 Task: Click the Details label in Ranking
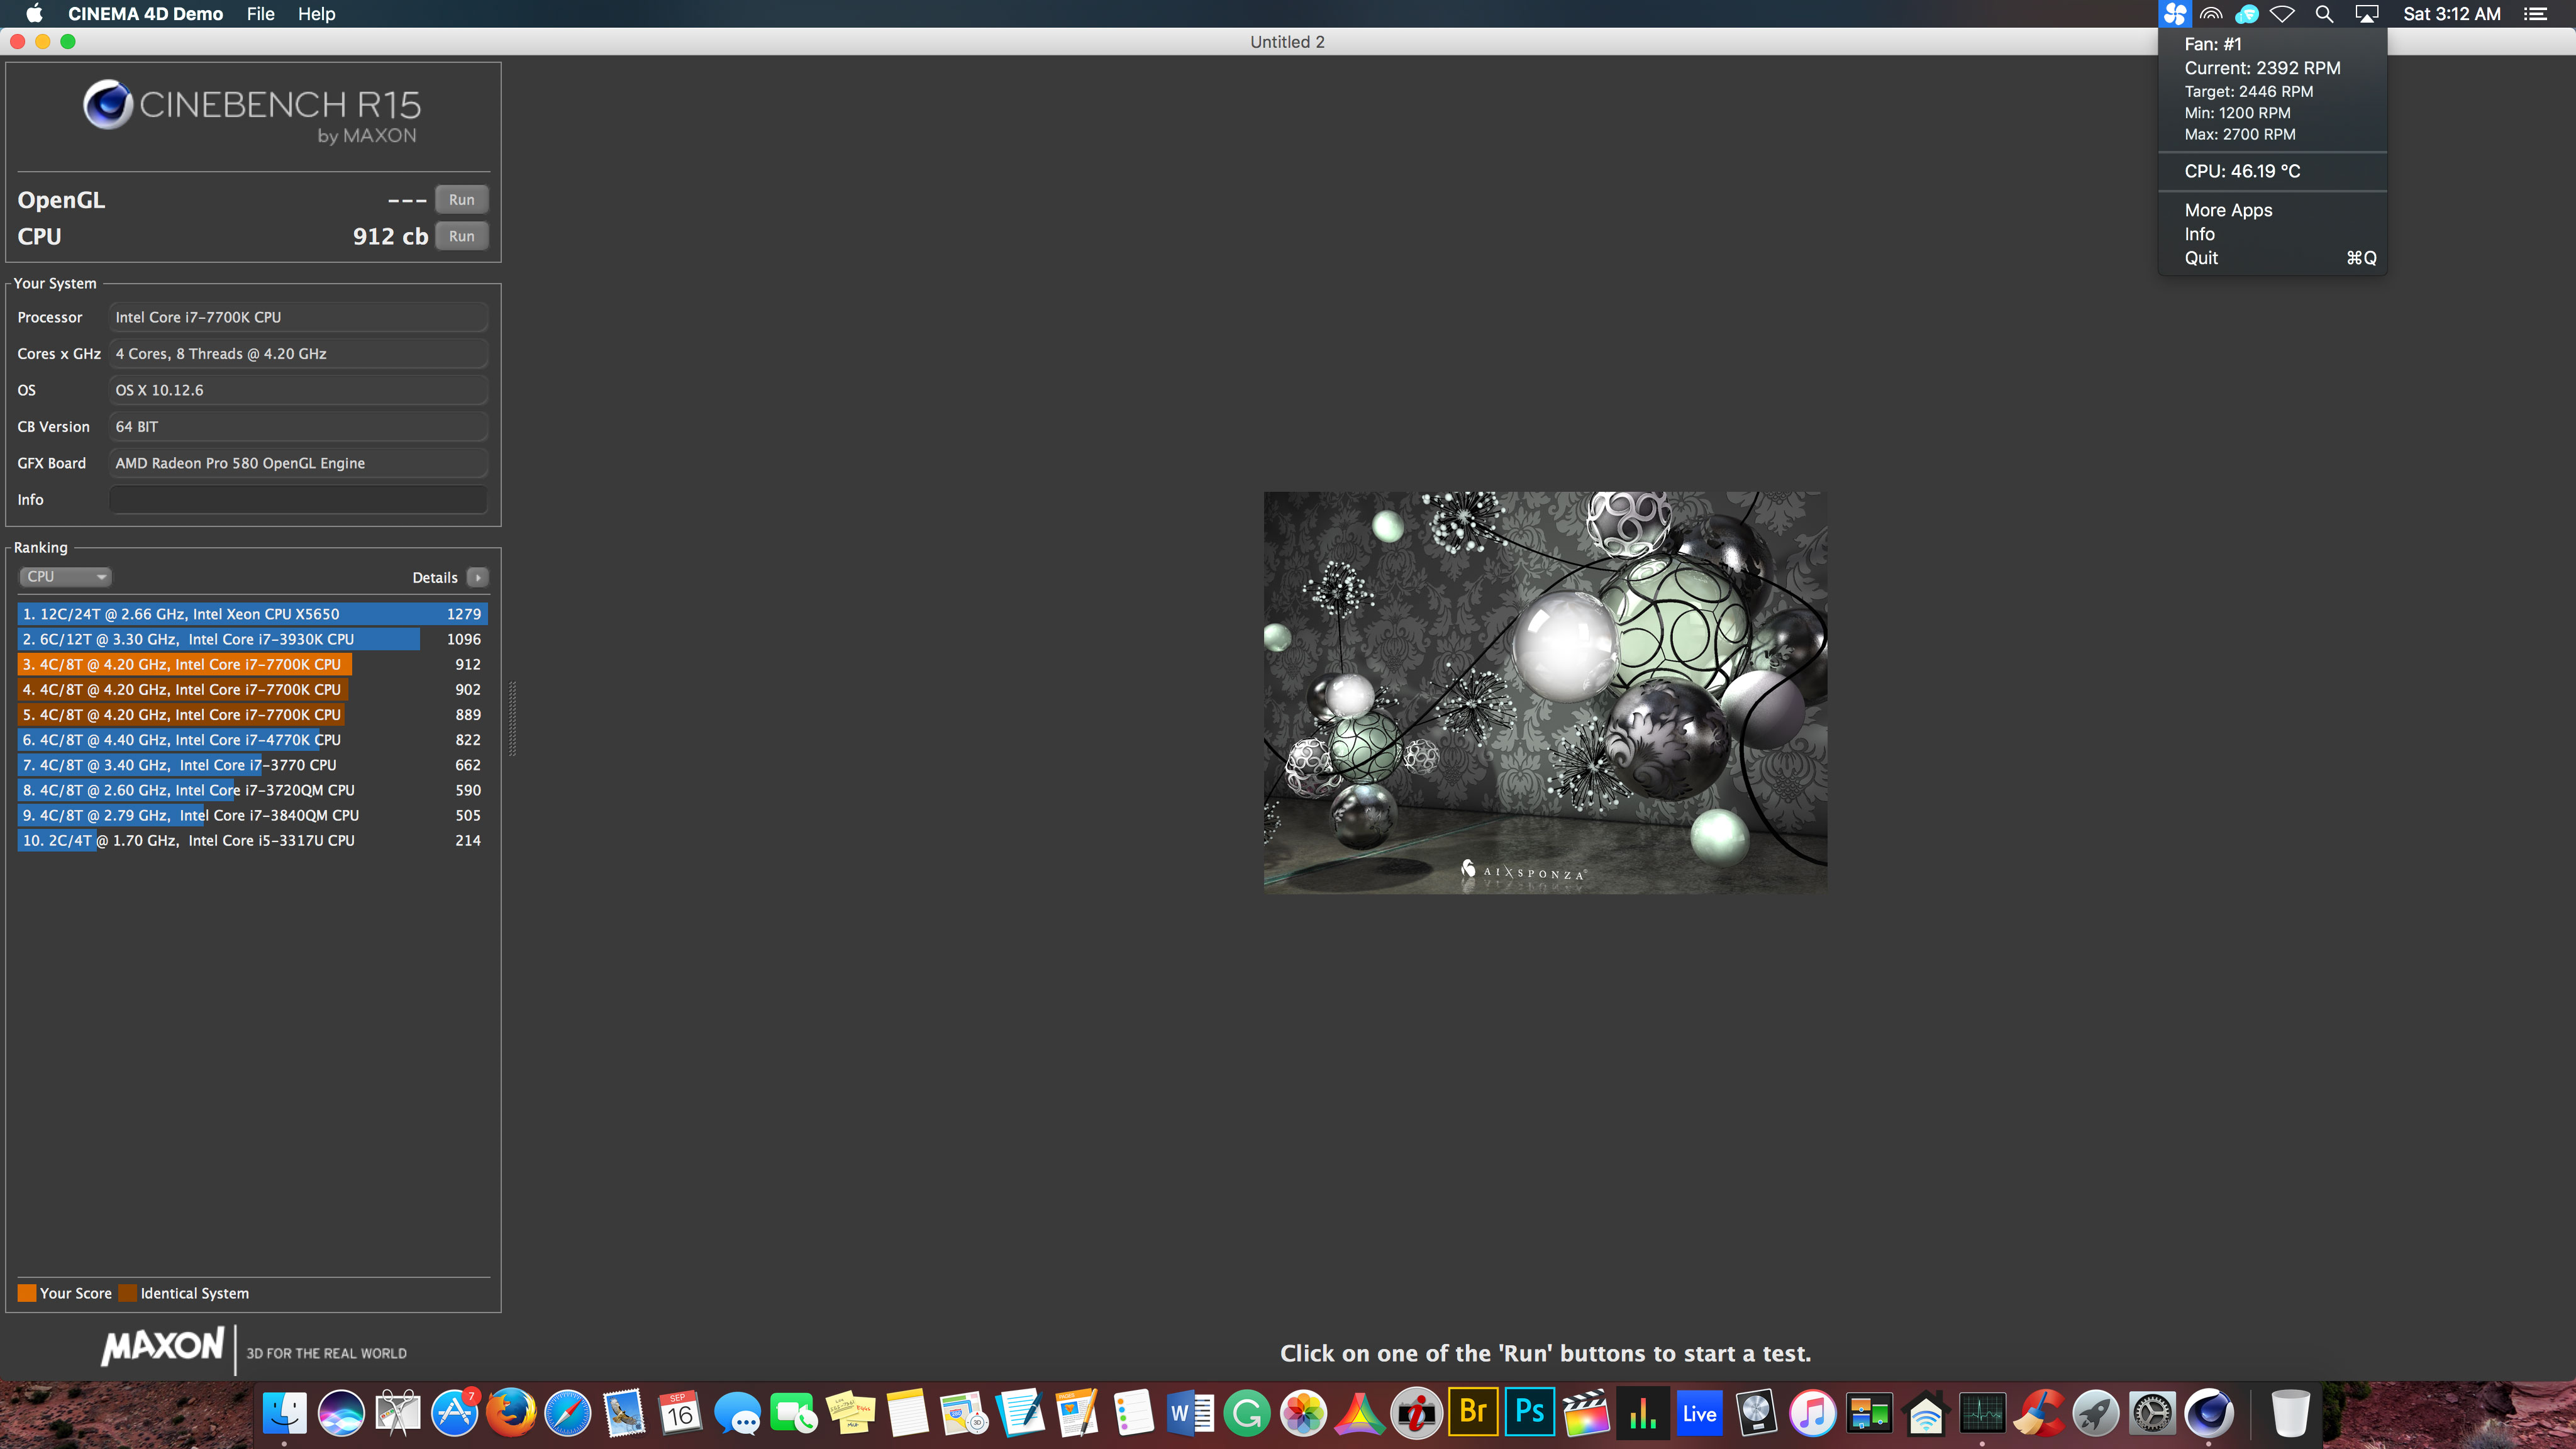(435, 578)
